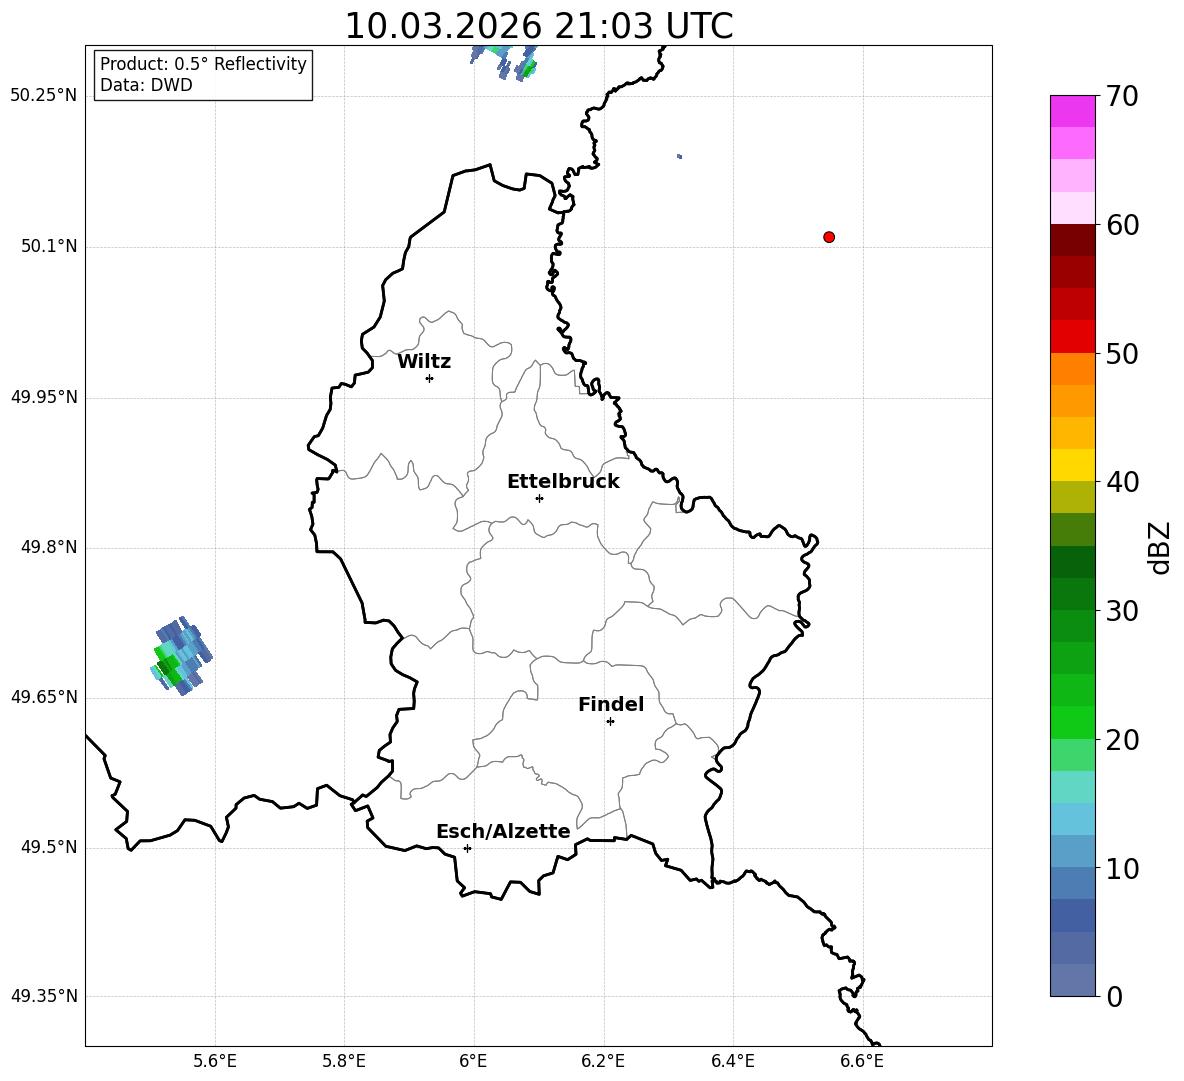Click the 6.6°E longitude label
Image resolution: width=1184 pixels, height=1081 pixels.
862,1061
